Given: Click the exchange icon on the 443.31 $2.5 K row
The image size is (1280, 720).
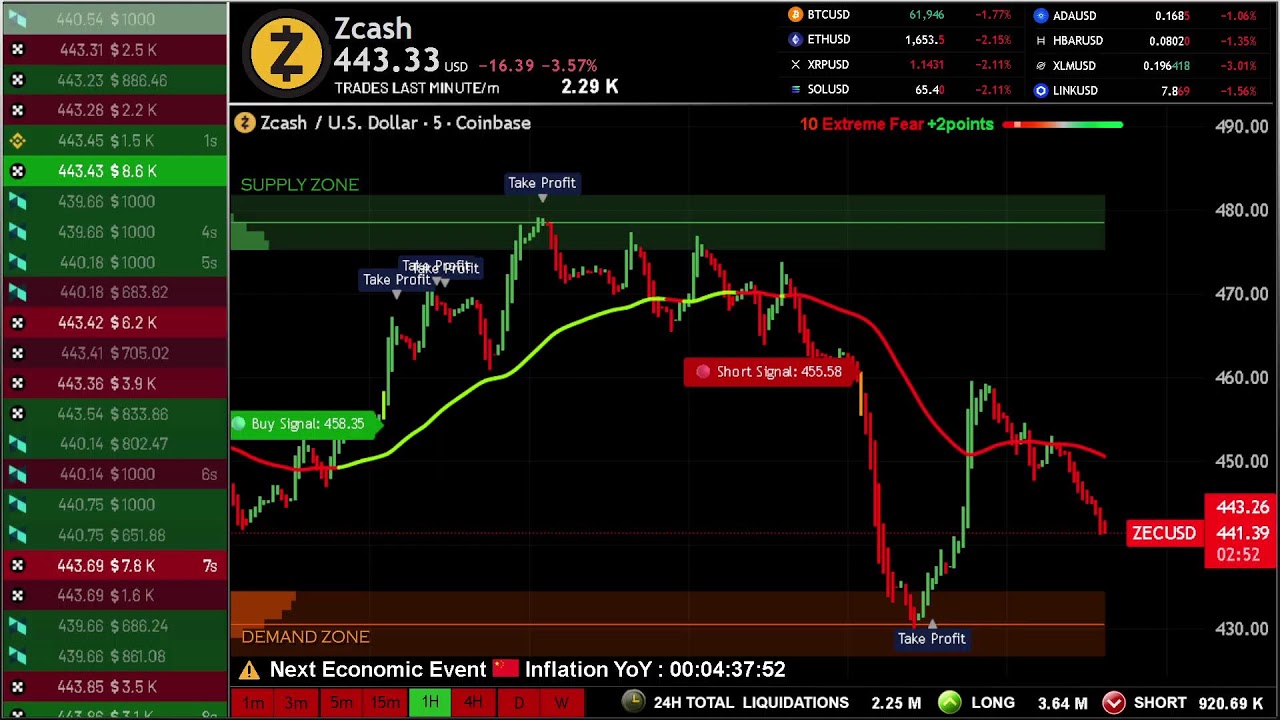Looking at the screenshot, I should 17,50.
